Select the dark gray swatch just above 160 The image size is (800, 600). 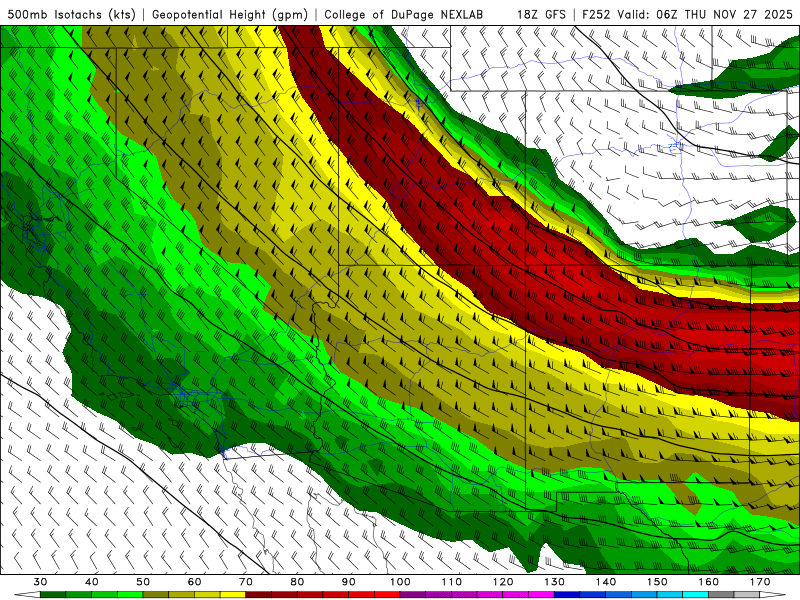(x=721, y=595)
